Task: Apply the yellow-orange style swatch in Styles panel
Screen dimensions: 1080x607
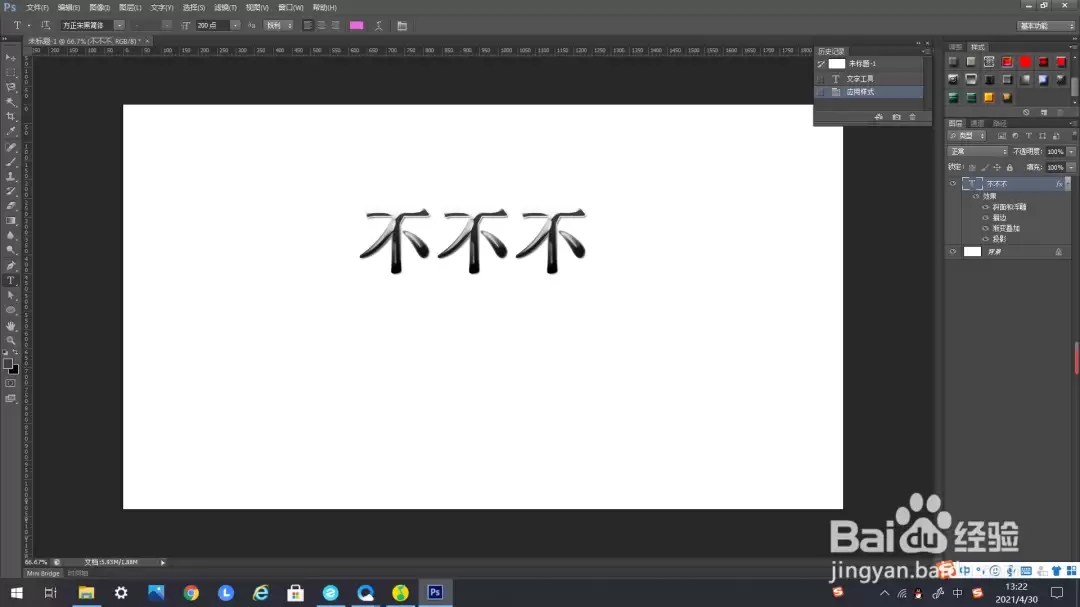Action: 989,97
